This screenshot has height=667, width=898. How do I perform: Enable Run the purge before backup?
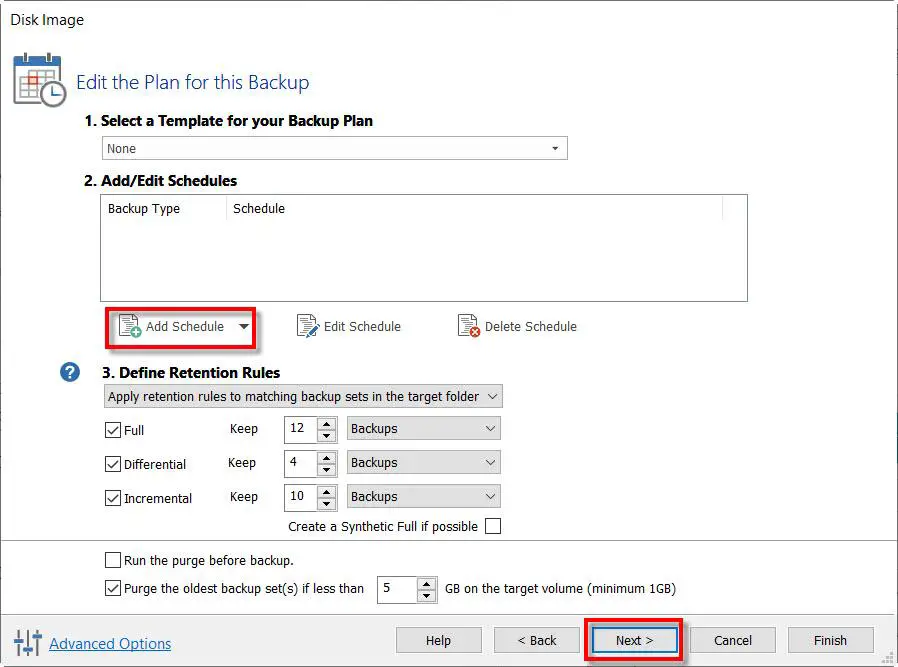tap(113, 560)
